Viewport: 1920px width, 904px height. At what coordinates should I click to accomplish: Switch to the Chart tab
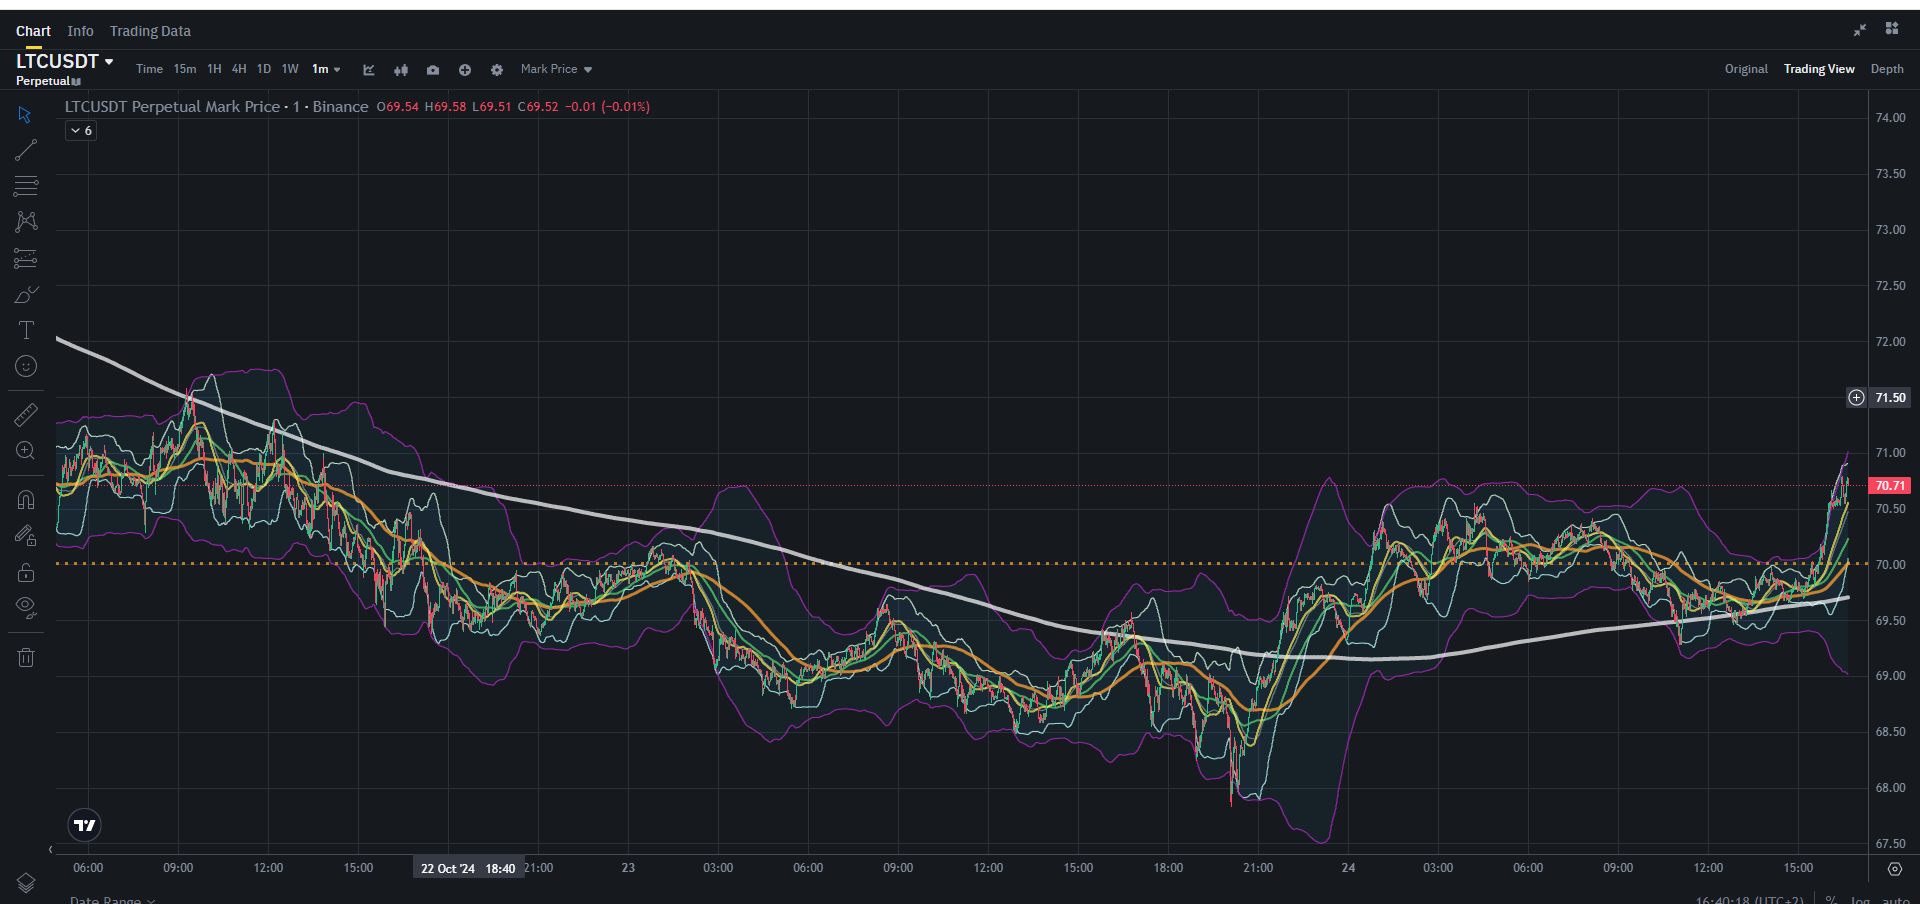pyautogui.click(x=33, y=31)
